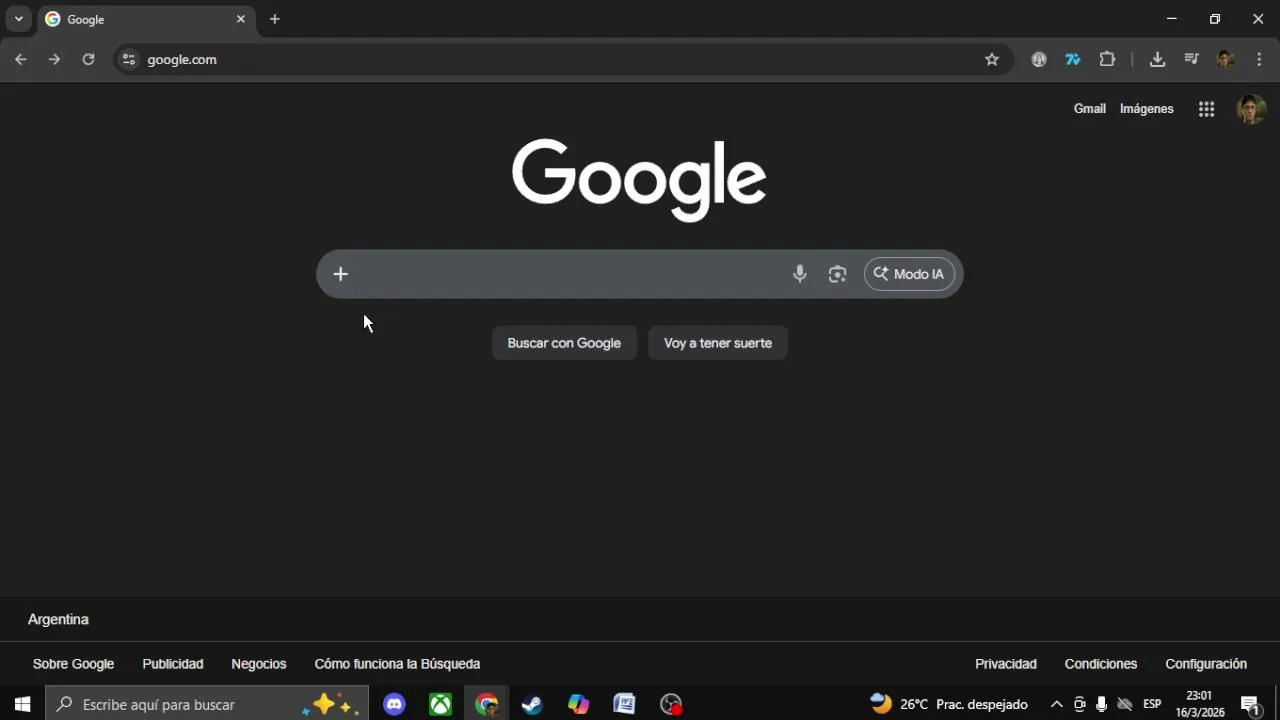Open the Extensions puzzle-piece menu
1280x720 pixels.
[1107, 60]
